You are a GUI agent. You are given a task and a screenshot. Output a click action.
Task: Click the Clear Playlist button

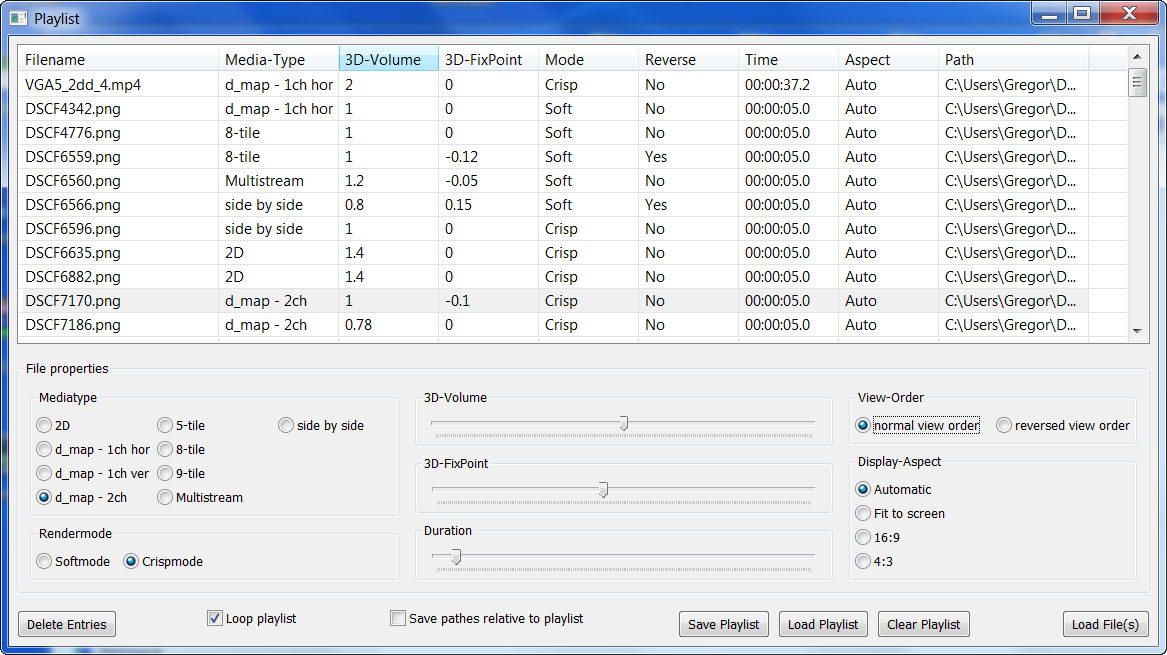tap(924, 624)
